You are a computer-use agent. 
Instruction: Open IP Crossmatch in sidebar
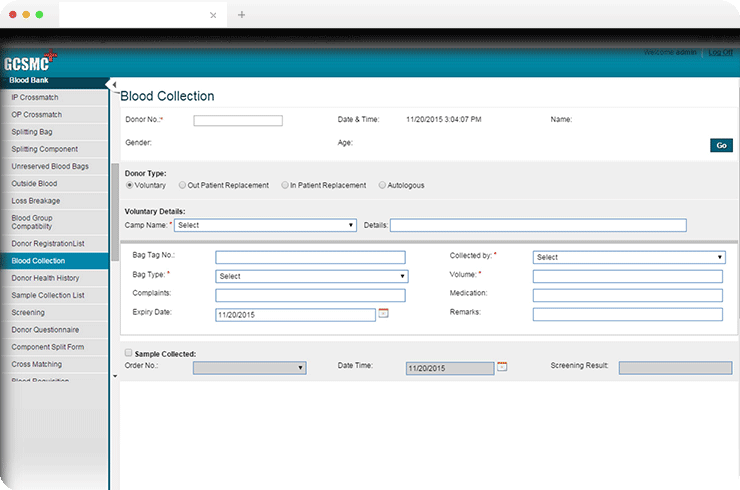coord(54,97)
